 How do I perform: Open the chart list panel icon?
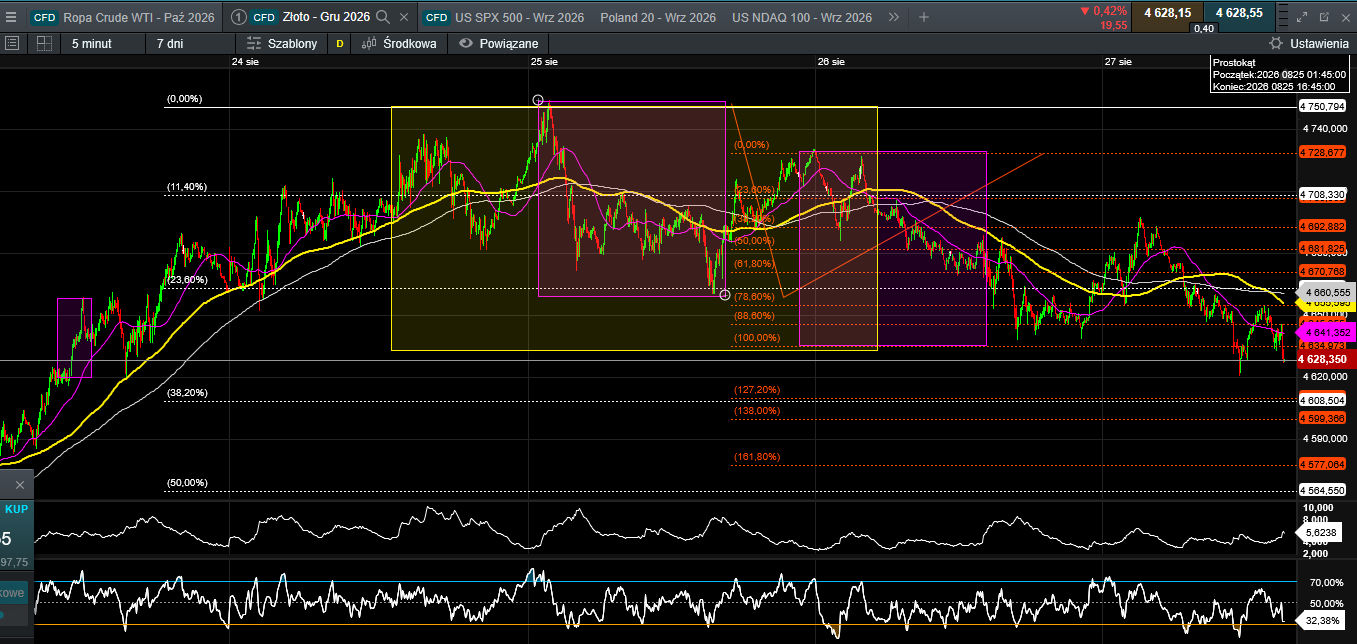12,43
